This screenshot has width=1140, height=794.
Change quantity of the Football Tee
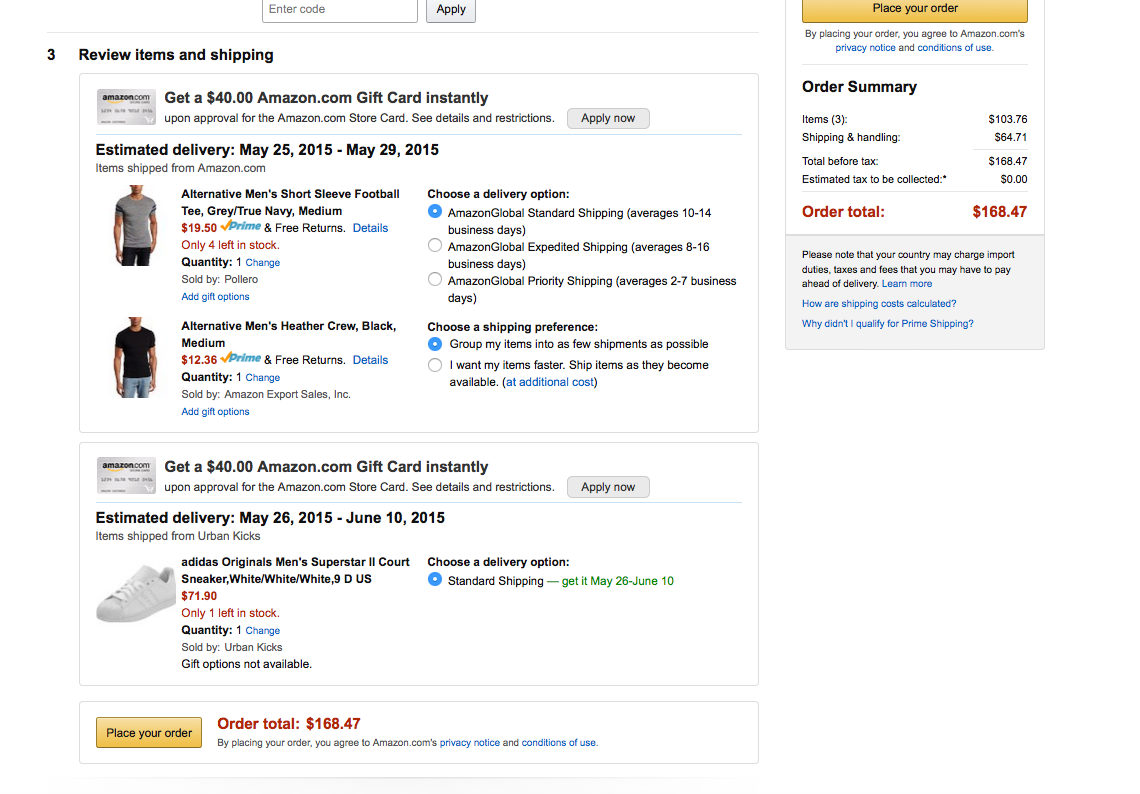[262, 263]
